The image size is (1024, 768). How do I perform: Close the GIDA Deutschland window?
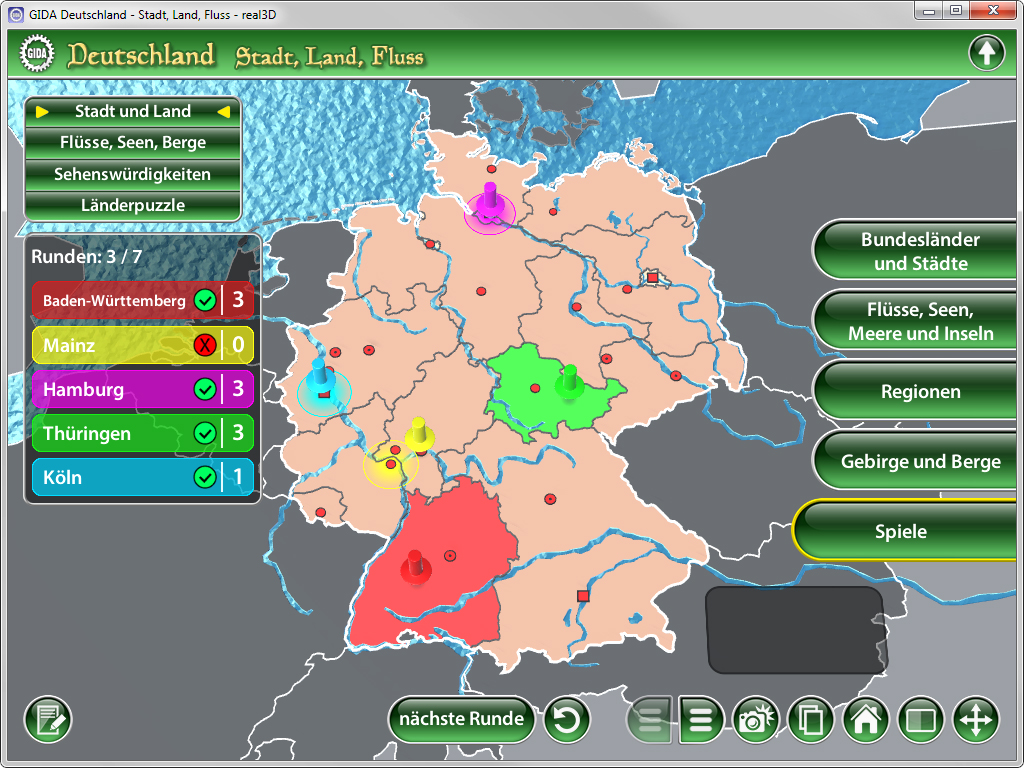pyautogui.click(x=992, y=11)
